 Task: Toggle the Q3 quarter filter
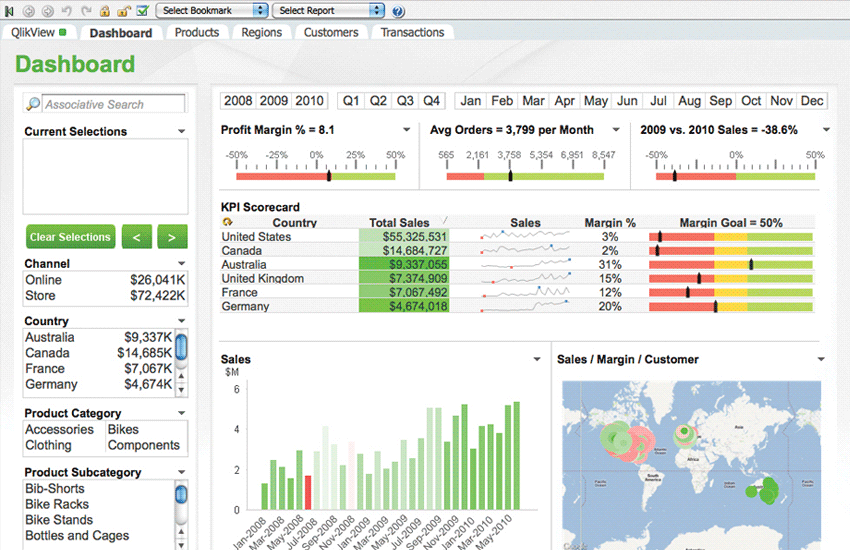[x=405, y=101]
